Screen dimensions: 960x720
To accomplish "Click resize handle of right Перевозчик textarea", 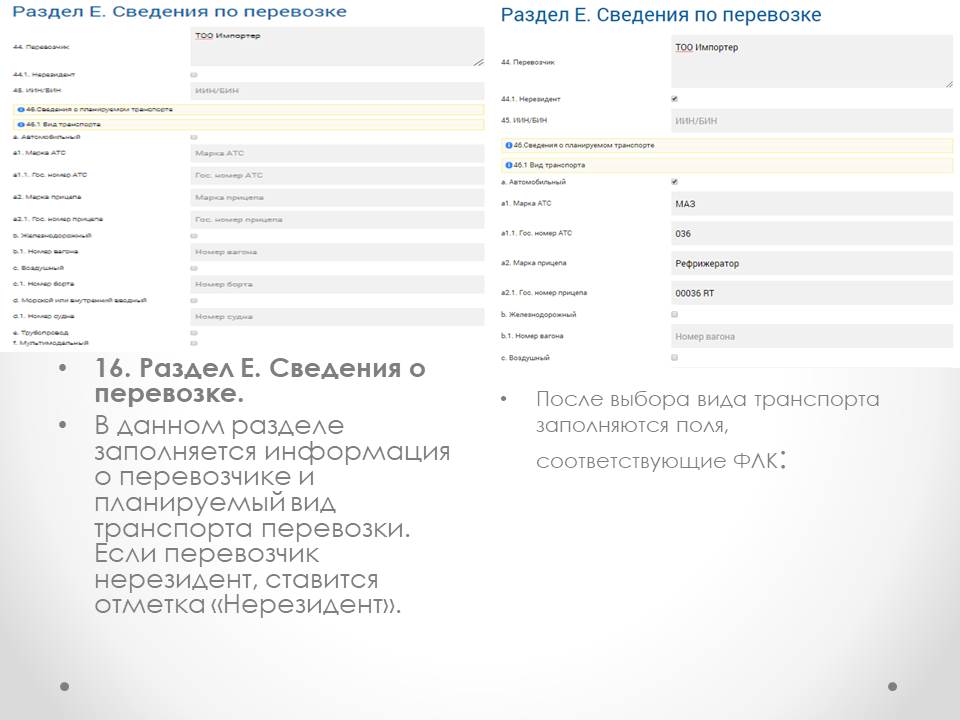I will 949,84.
